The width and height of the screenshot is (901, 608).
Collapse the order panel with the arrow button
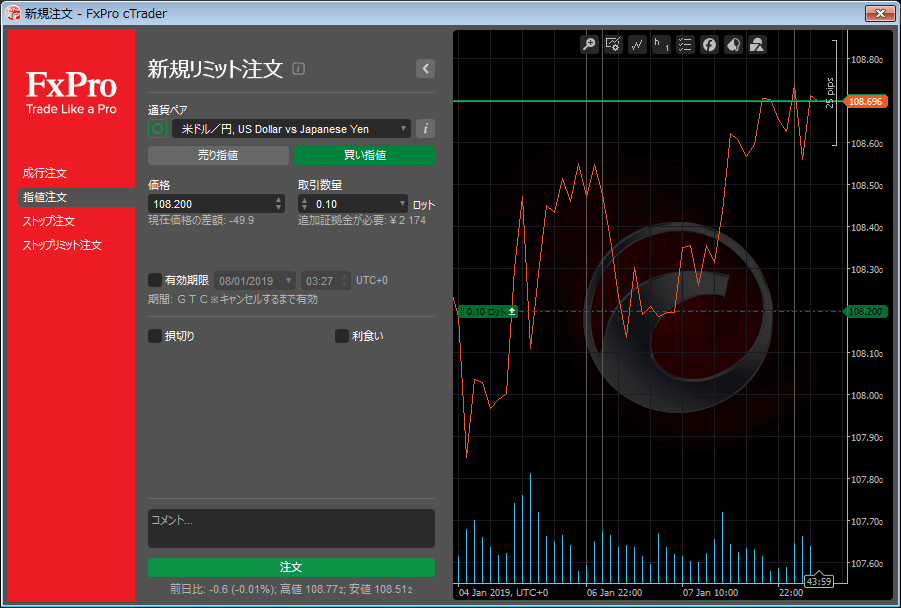click(x=425, y=68)
